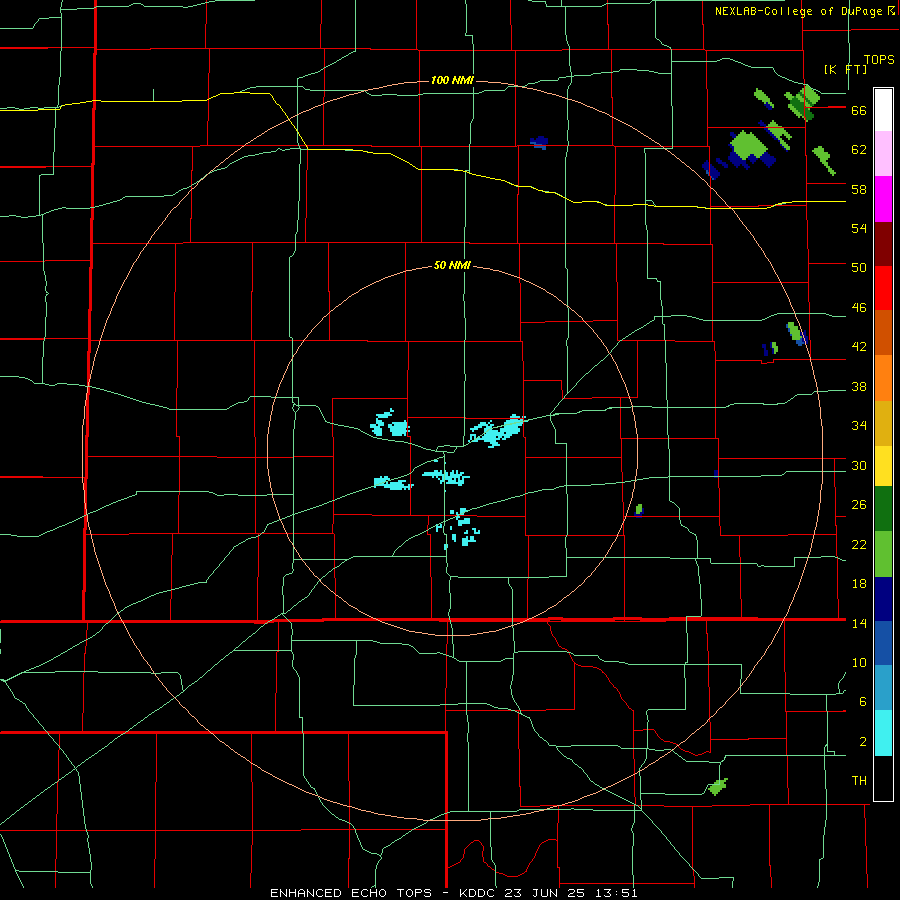The image size is (900, 900).
Task: Click the dark green legend band near 26
Action: pos(883,509)
